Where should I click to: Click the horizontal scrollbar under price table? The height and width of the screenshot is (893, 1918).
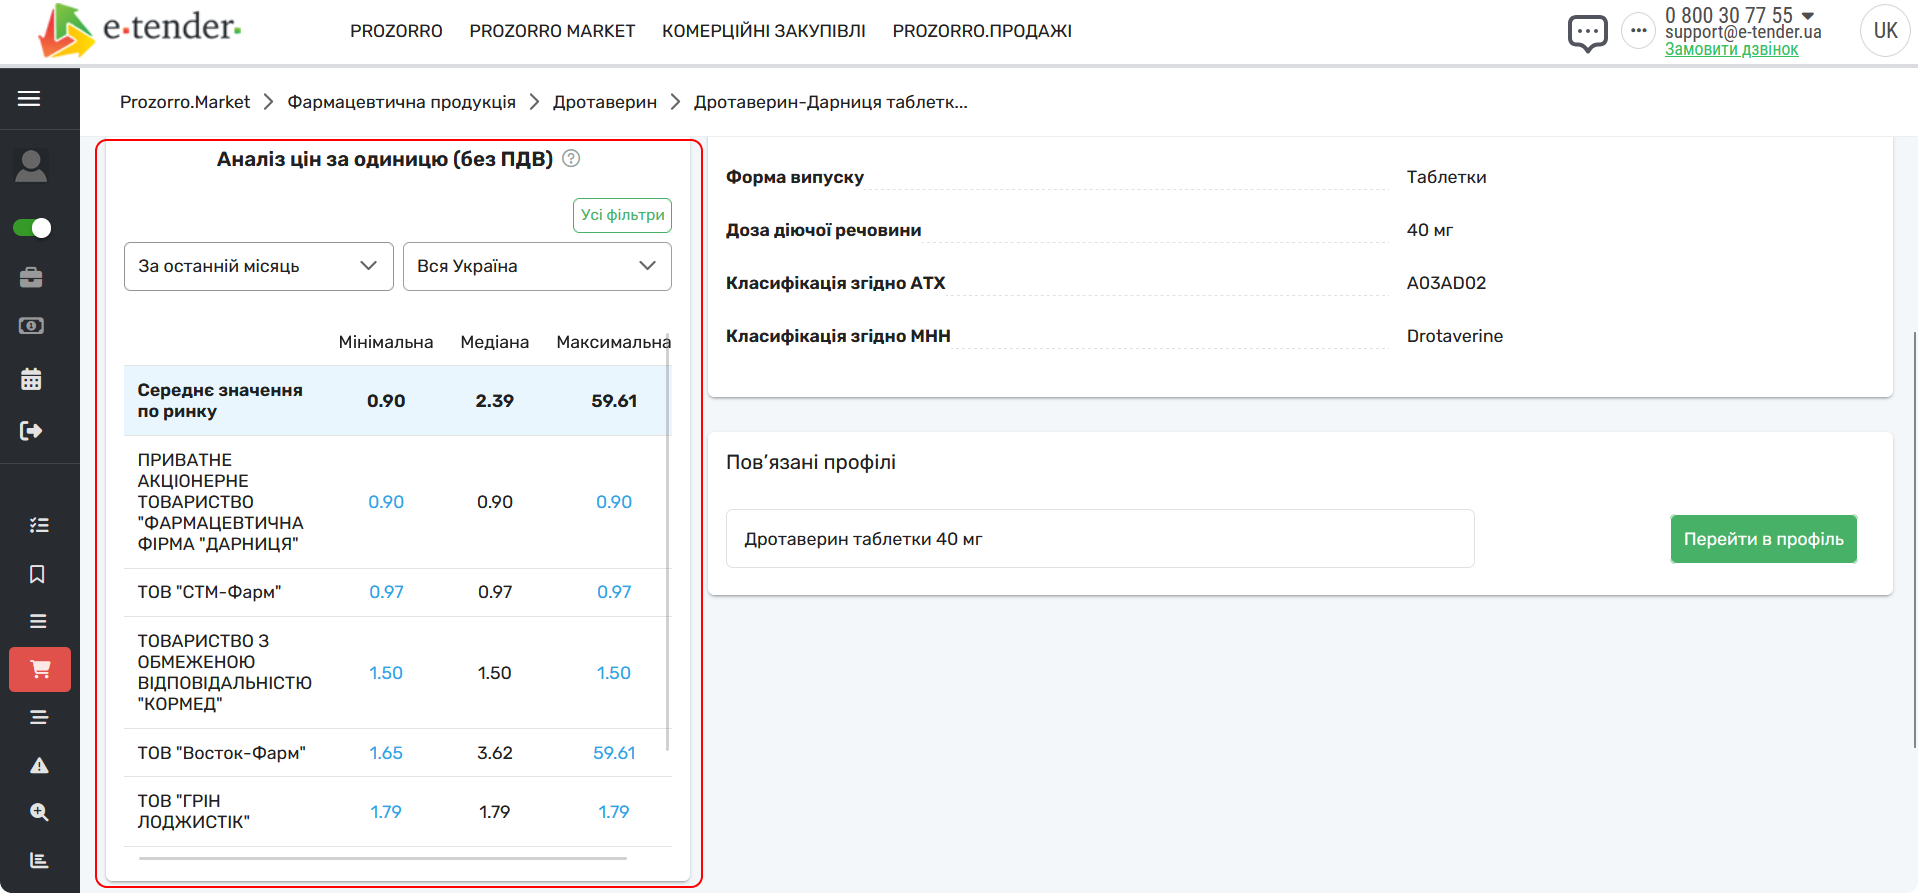383,858
